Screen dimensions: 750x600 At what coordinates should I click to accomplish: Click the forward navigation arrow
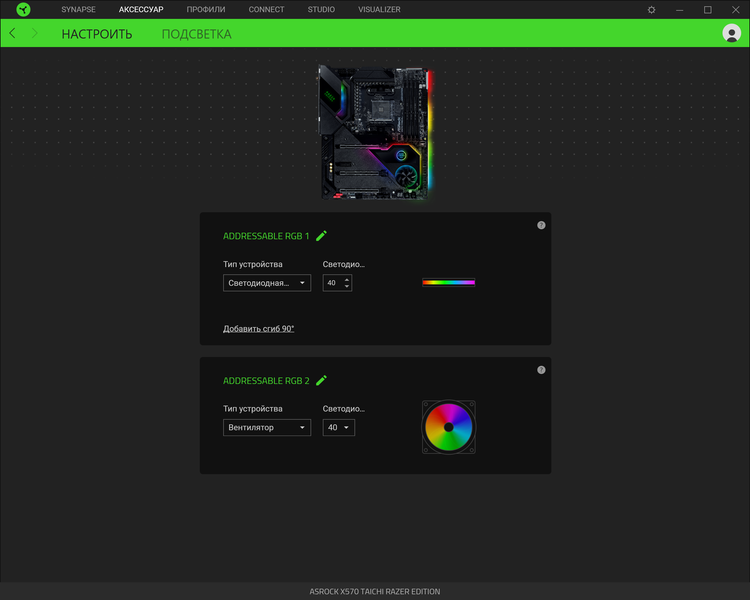[x=35, y=34]
